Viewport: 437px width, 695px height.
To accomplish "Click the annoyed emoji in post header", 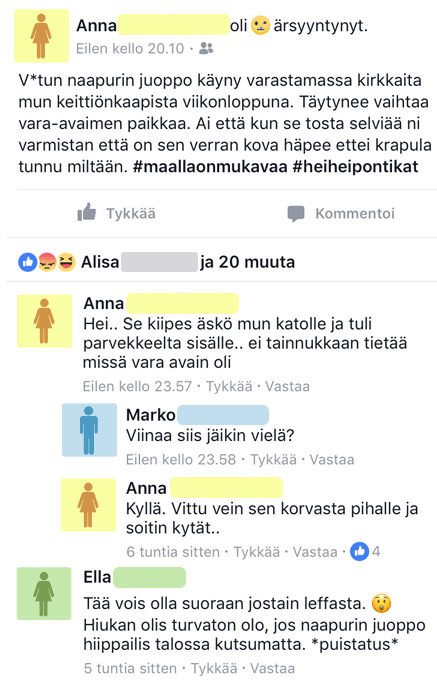I will pos(260,26).
